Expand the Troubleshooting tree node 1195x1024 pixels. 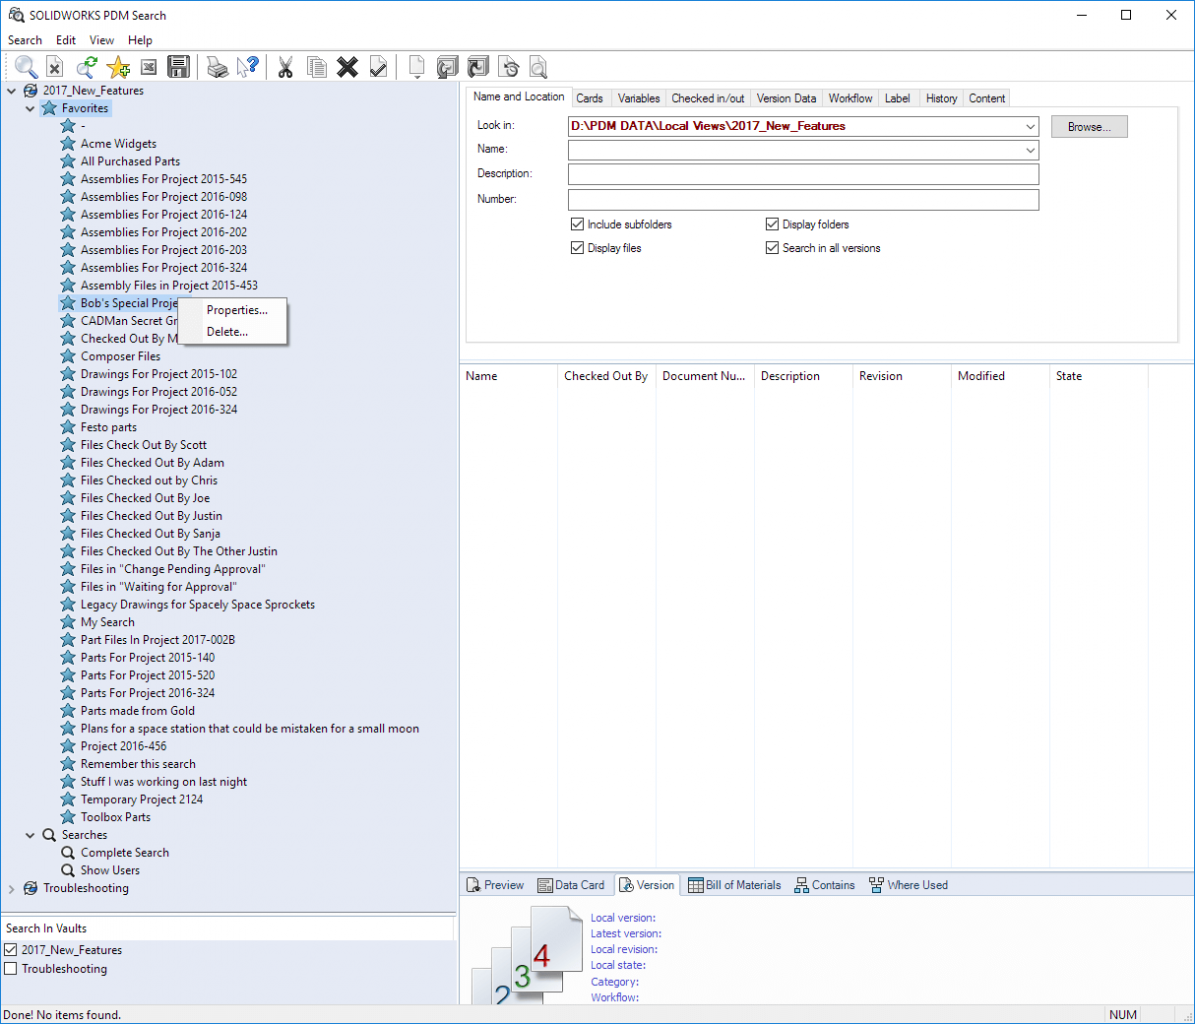(x=11, y=888)
